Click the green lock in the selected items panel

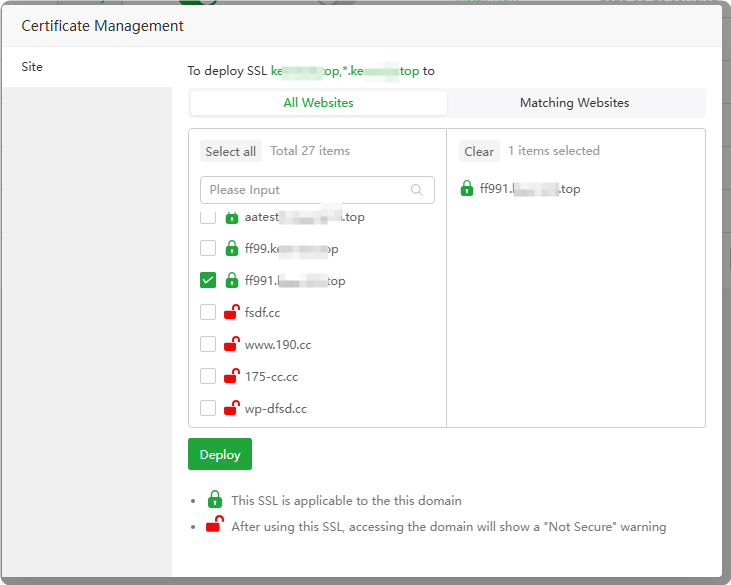[467, 188]
